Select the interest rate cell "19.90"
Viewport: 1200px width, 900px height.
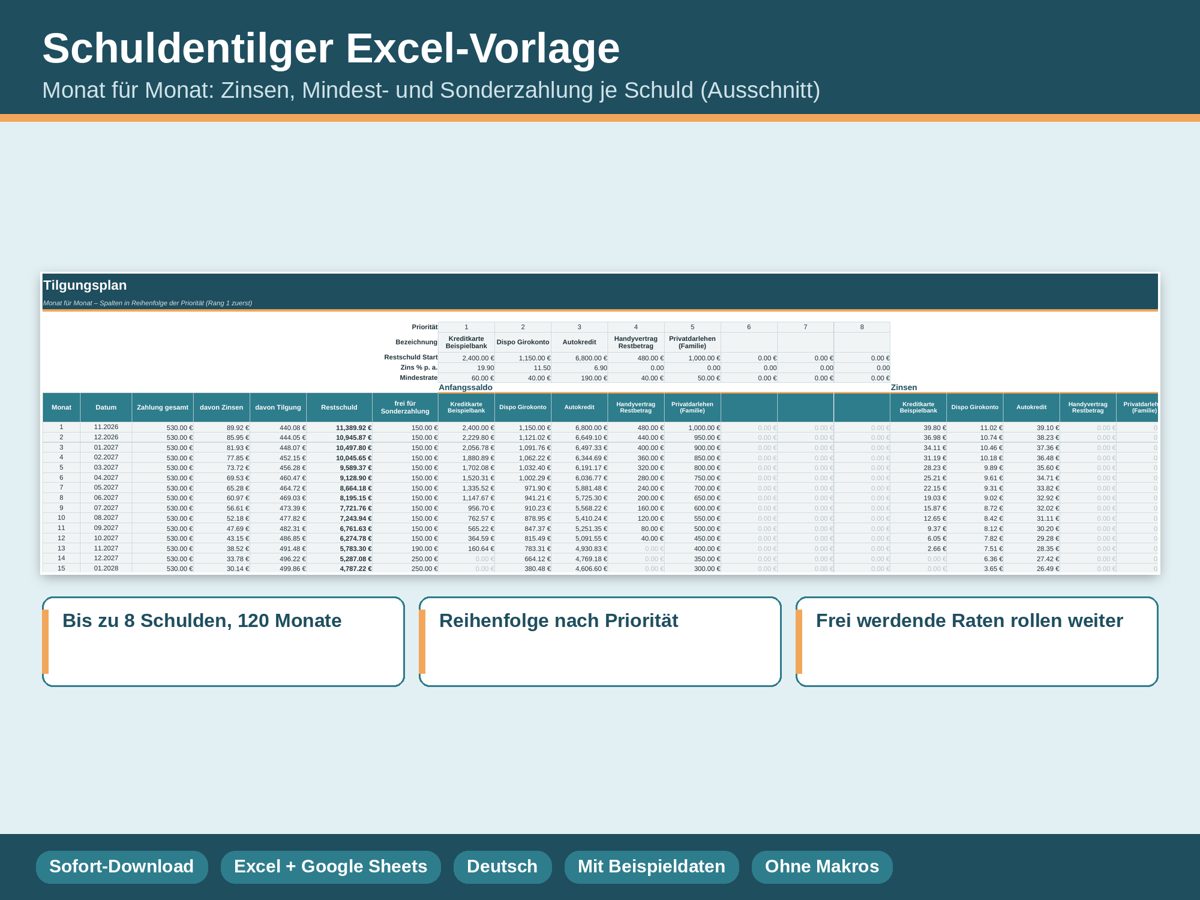coord(466,368)
